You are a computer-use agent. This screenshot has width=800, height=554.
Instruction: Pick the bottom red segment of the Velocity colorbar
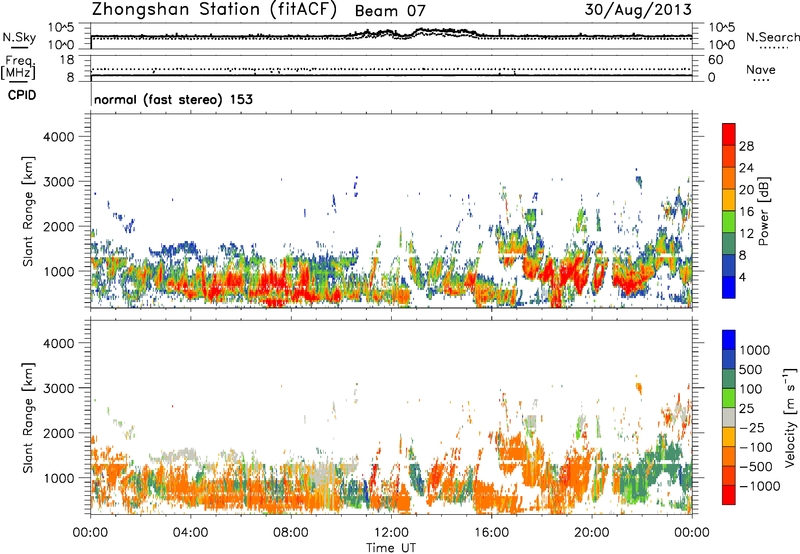(729, 494)
